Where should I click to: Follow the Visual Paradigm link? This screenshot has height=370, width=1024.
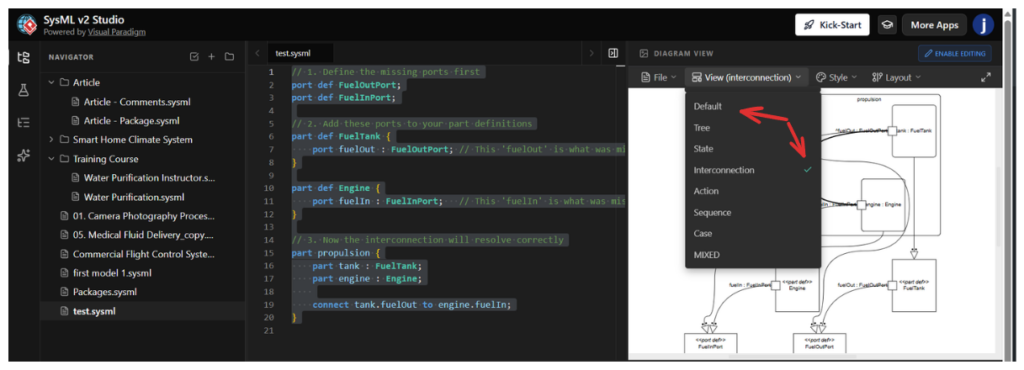tap(116, 31)
